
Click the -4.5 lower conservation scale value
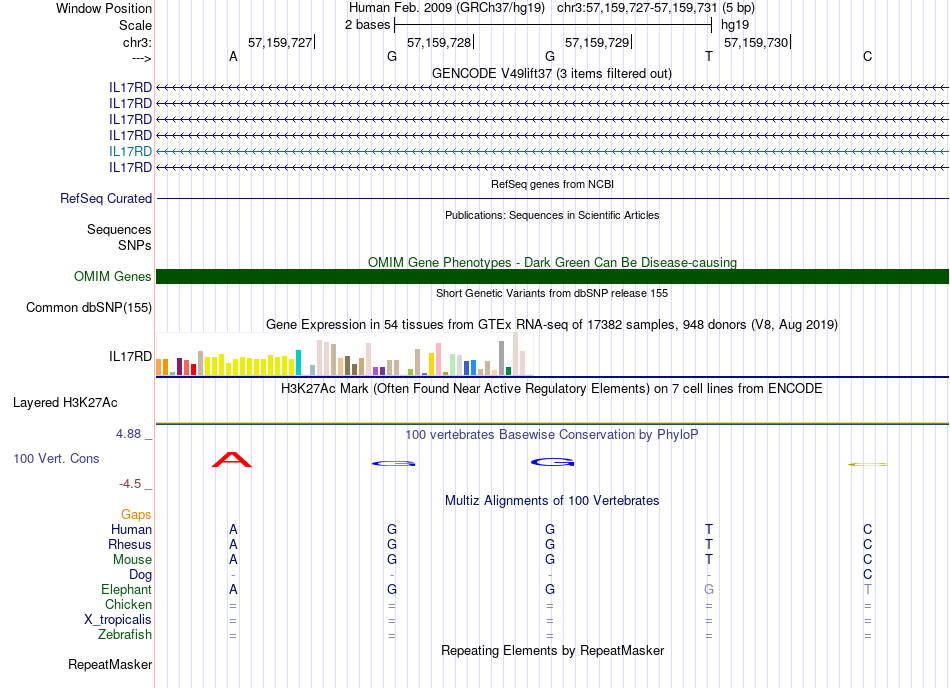[x=130, y=483]
